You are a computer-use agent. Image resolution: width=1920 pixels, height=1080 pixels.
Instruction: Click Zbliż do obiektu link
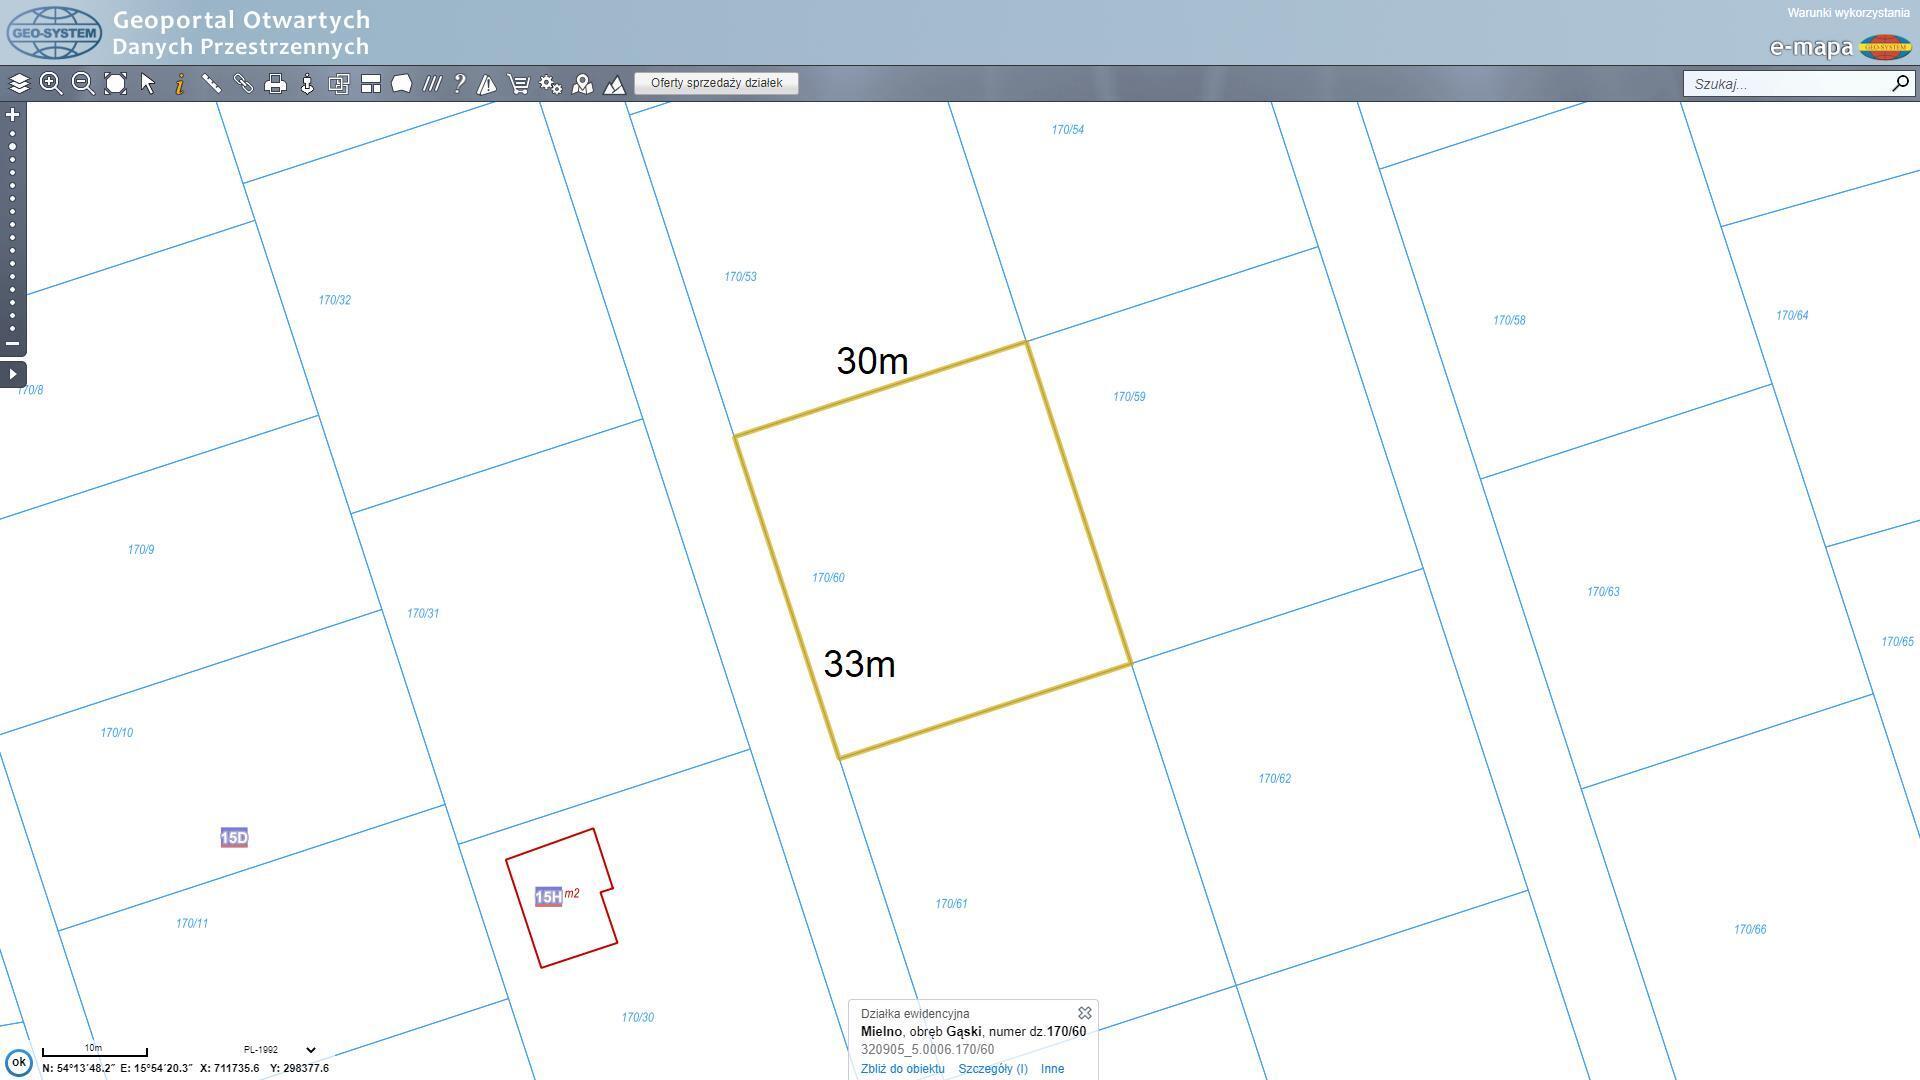[902, 1069]
